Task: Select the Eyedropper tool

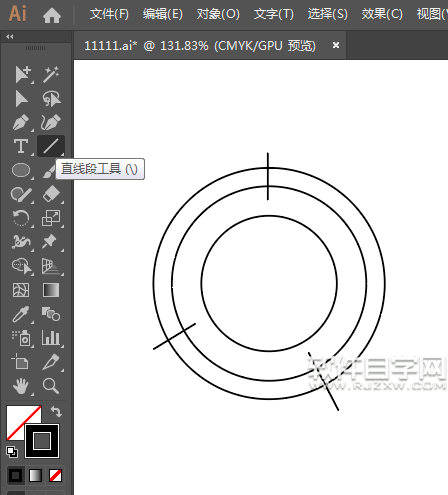Action: point(21,314)
